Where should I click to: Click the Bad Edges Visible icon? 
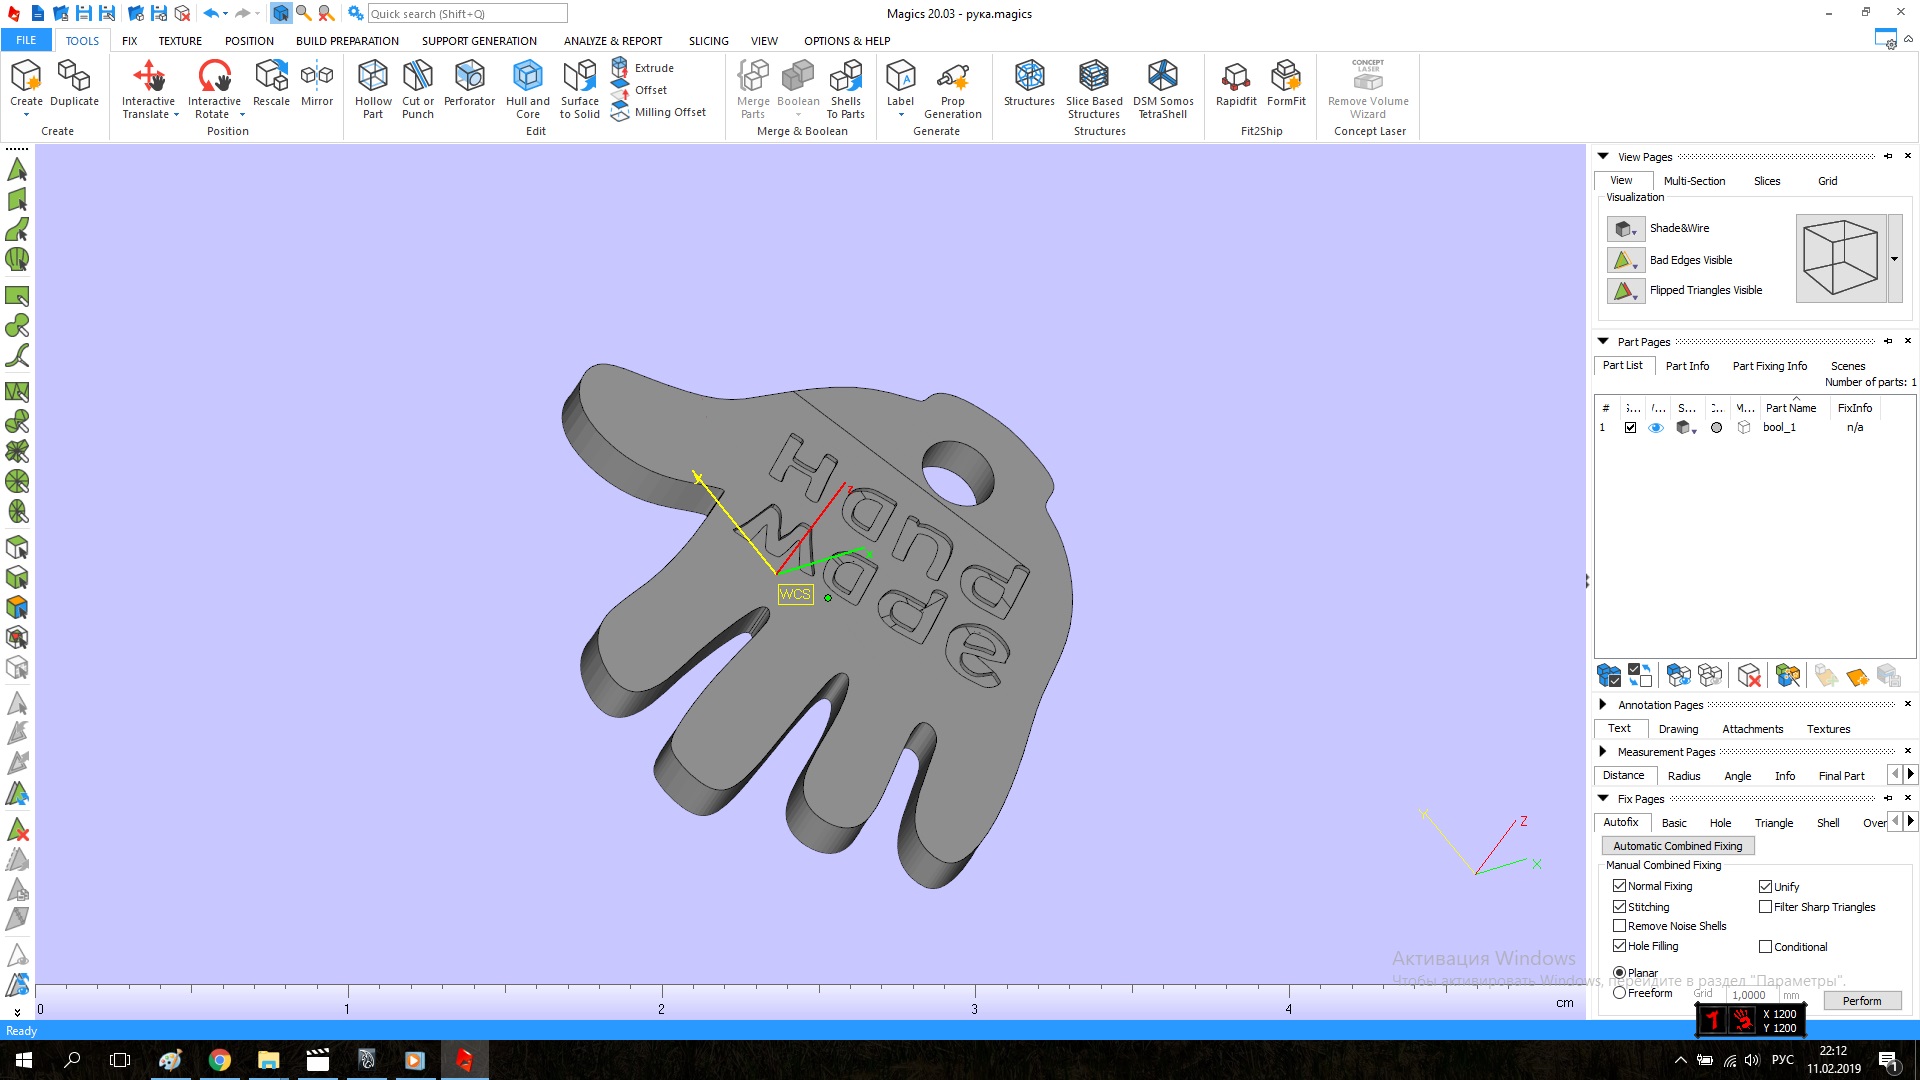coord(1624,260)
